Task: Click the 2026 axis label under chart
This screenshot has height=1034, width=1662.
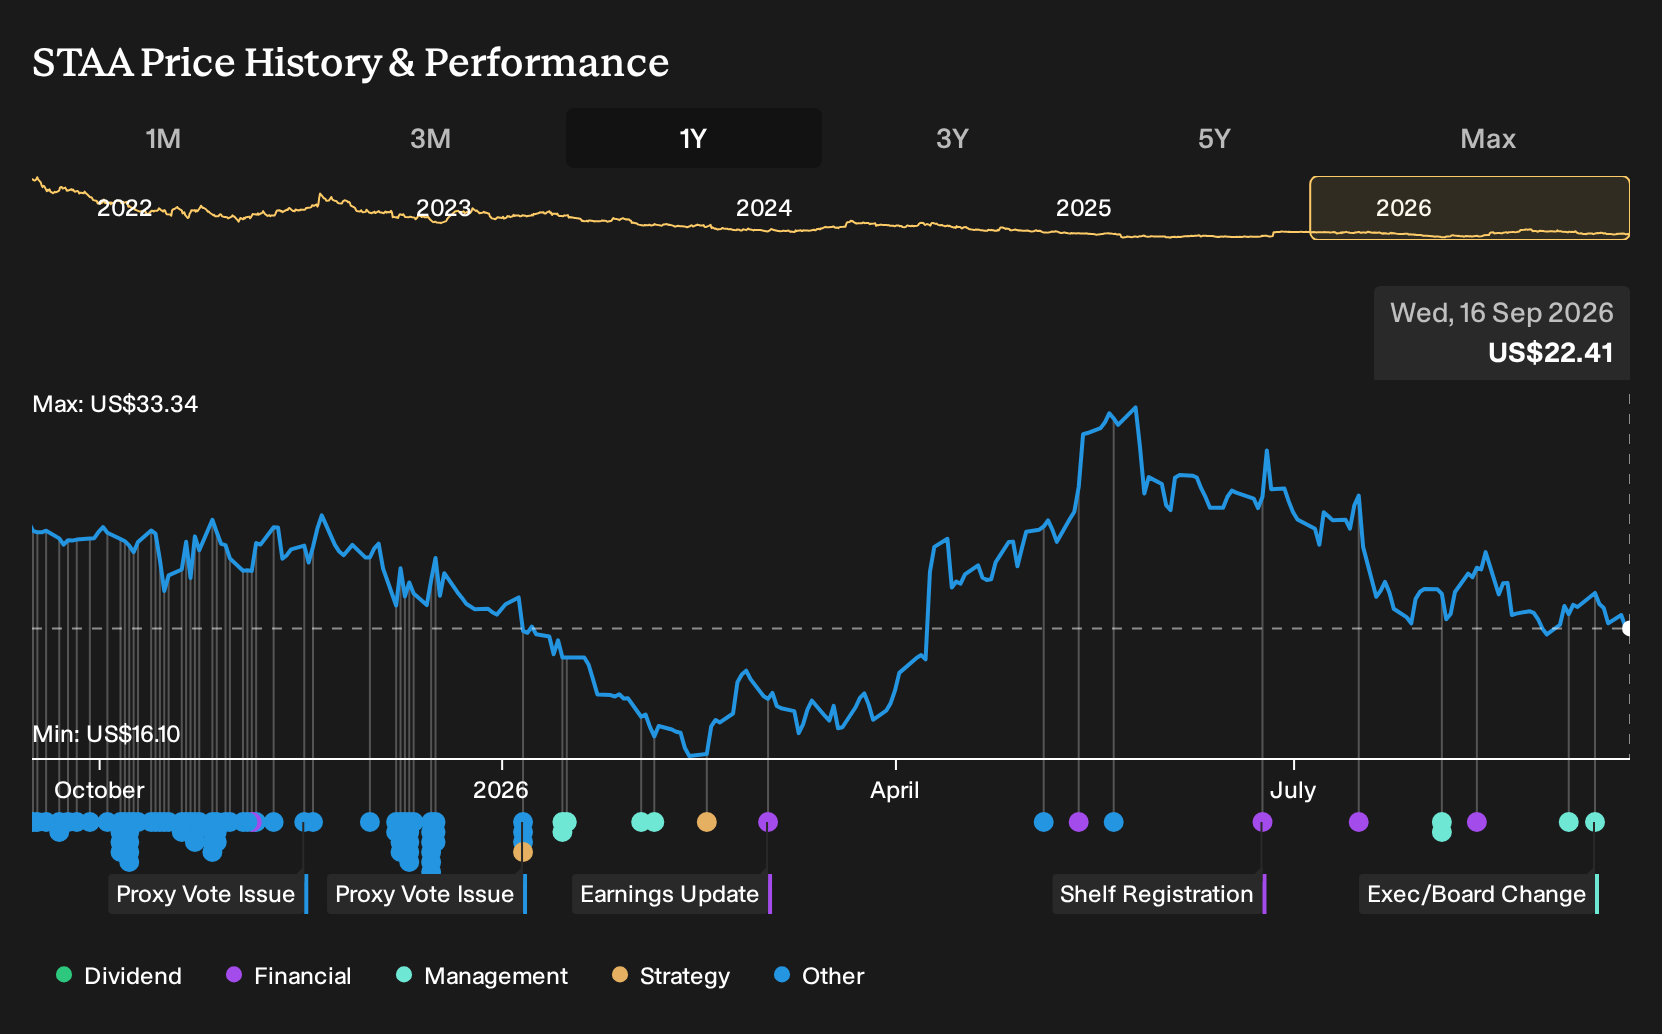Action: click(501, 790)
